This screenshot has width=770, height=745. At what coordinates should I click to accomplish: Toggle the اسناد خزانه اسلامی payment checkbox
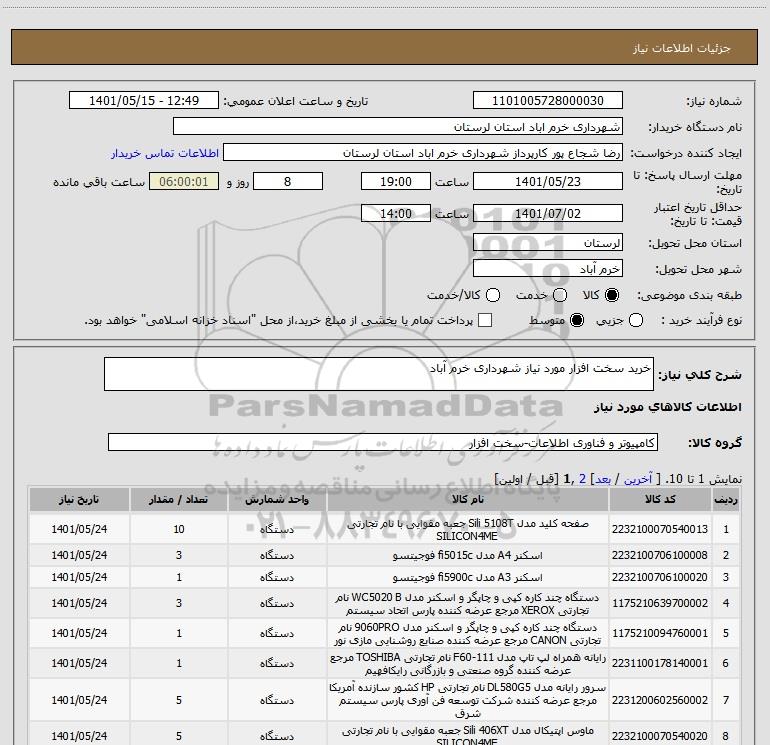coord(485,320)
